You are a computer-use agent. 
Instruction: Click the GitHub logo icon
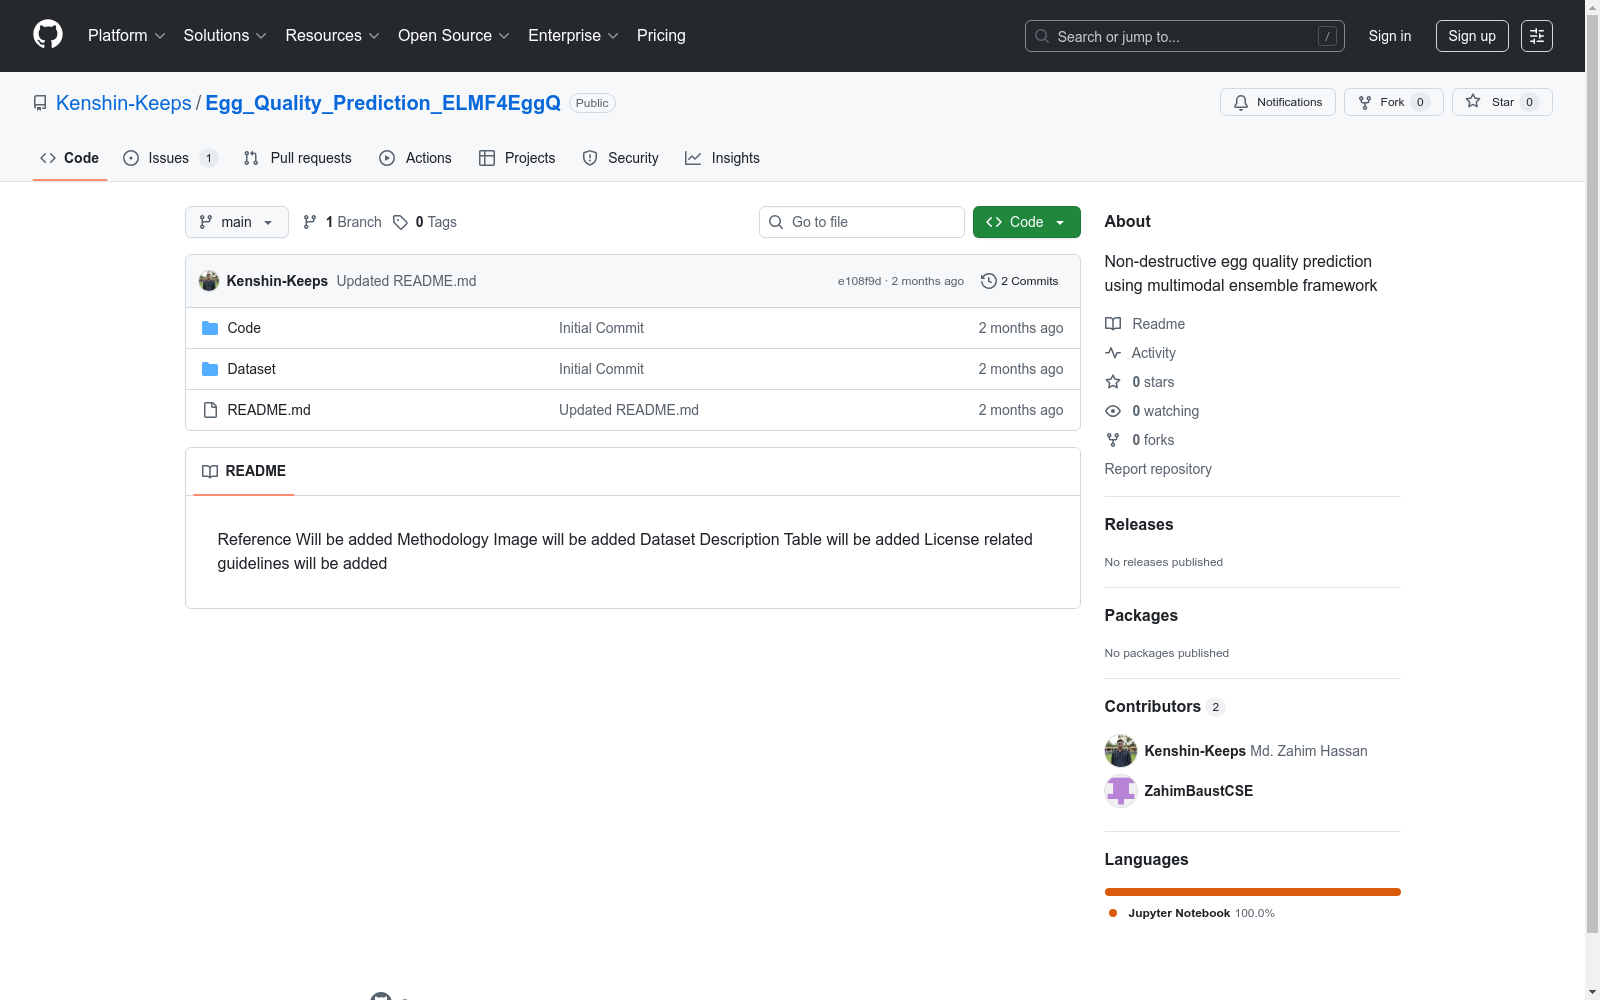tap(48, 35)
